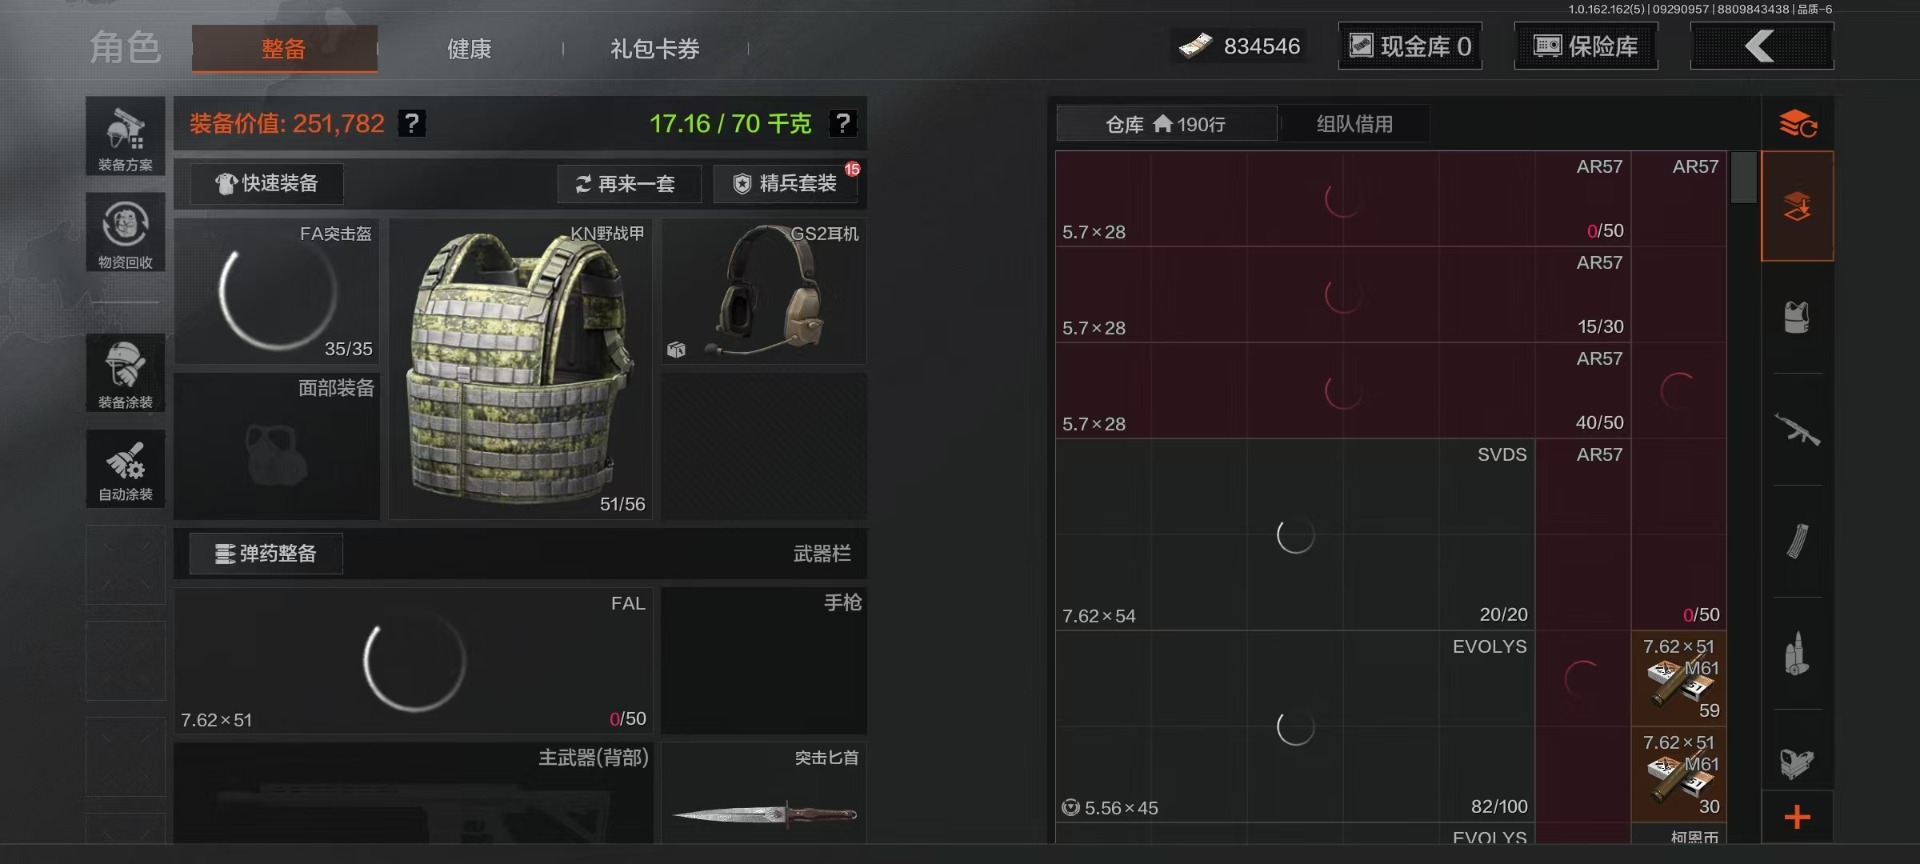This screenshot has width=1920, height=864.
Task: Select the all-items warehouse category icon
Action: [1797, 206]
